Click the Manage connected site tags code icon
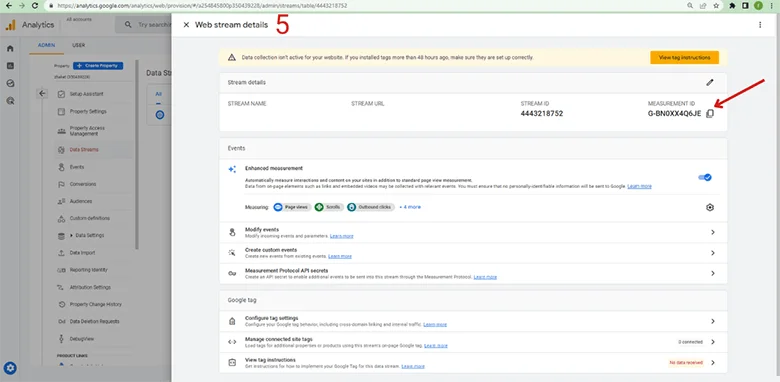This screenshot has height=382, width=780. click(x=232, y=342)
